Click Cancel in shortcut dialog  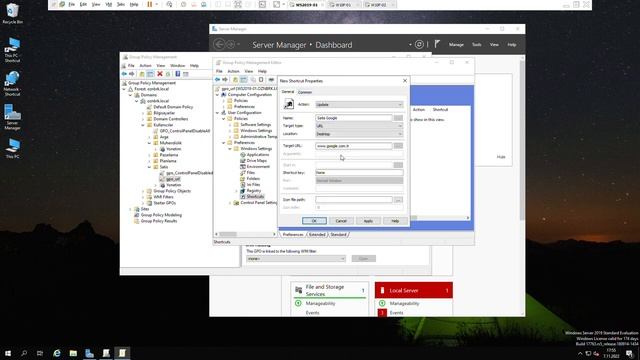tap(341, 221)
